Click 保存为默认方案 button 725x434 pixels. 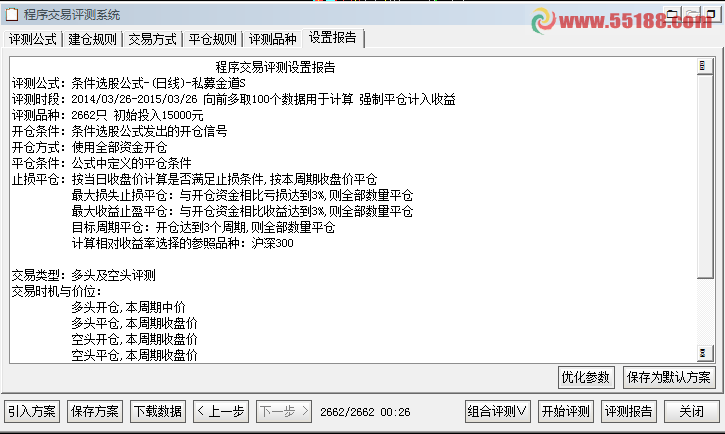coord(669,378)
